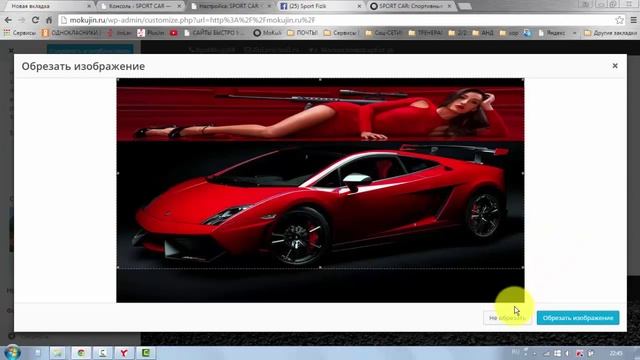Reload the current page
The image size is (640, 360).
36,20
